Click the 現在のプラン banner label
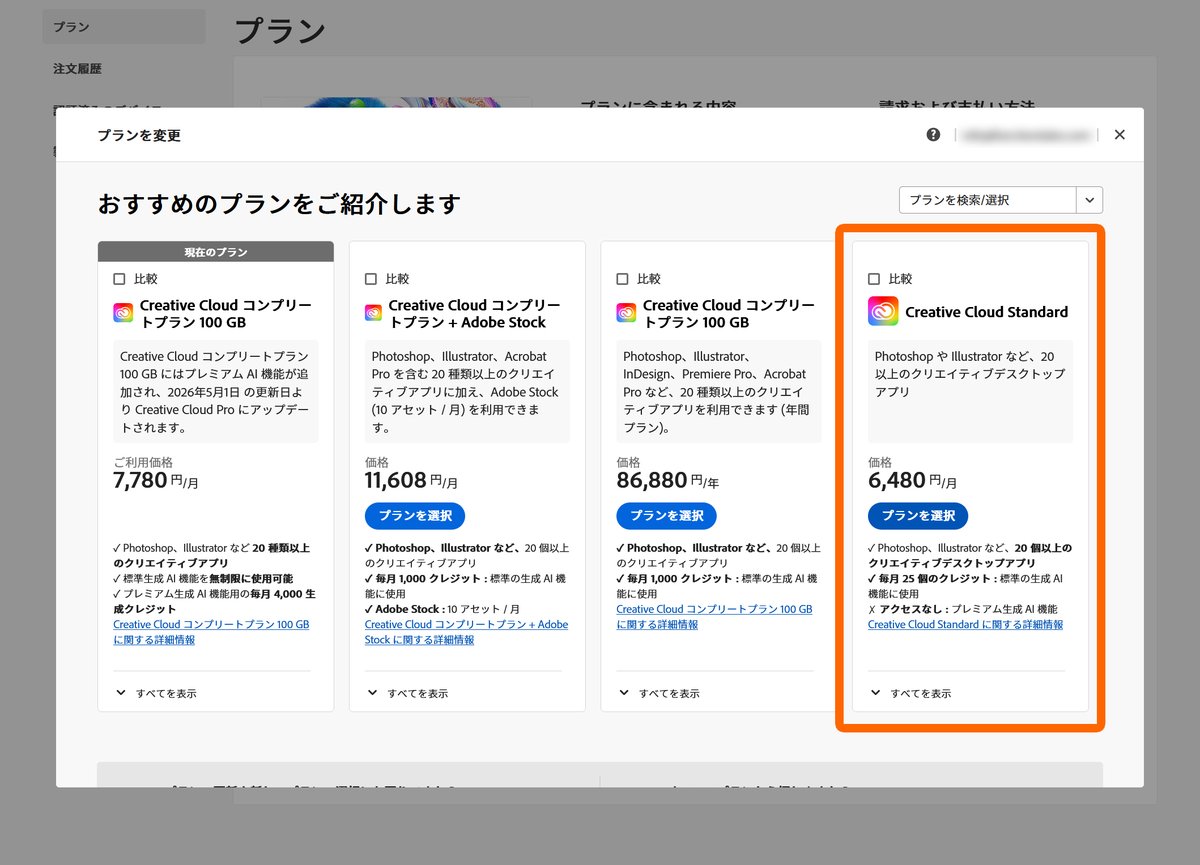 (x=215, y=252)
